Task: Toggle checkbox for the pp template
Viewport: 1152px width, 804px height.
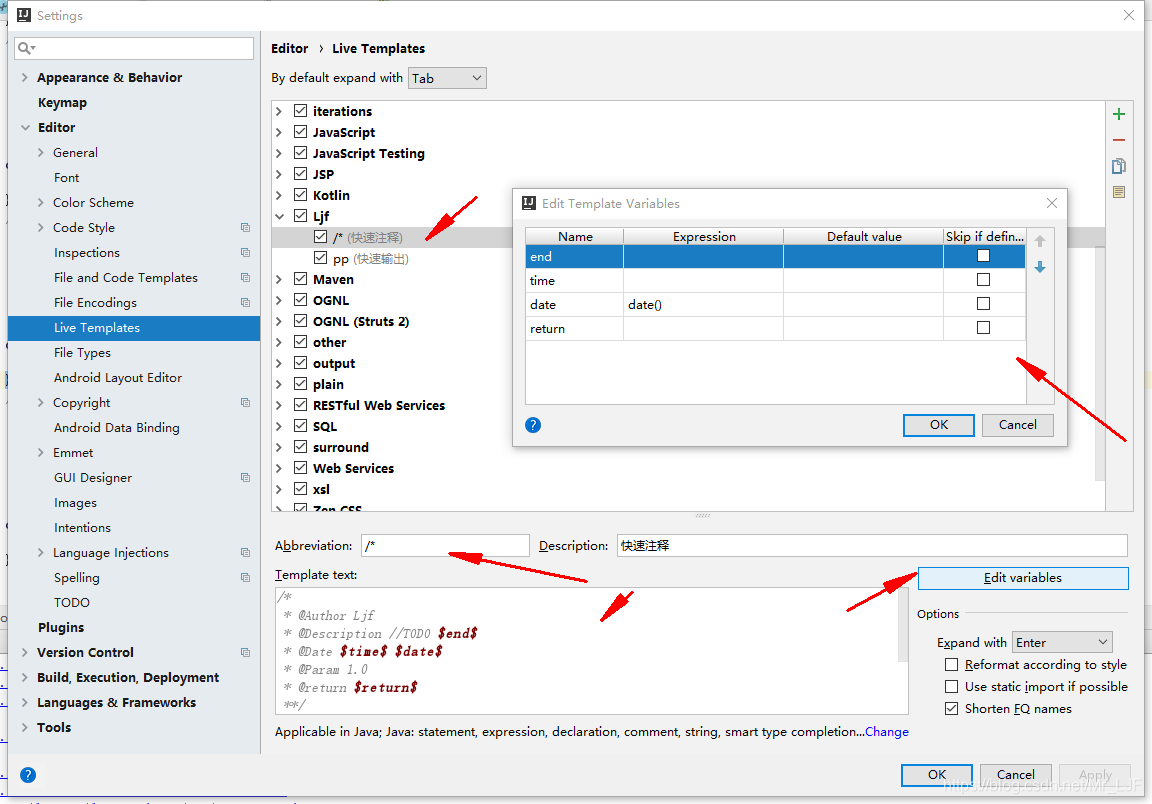Action: pos(320,258)
